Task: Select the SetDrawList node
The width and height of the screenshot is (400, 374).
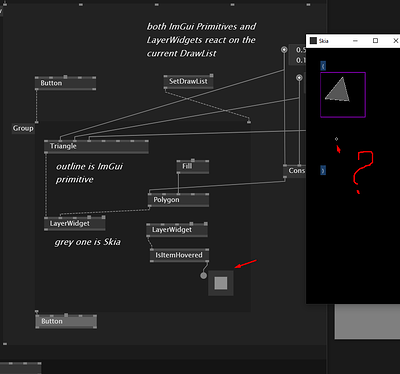Action: (188, 81)
